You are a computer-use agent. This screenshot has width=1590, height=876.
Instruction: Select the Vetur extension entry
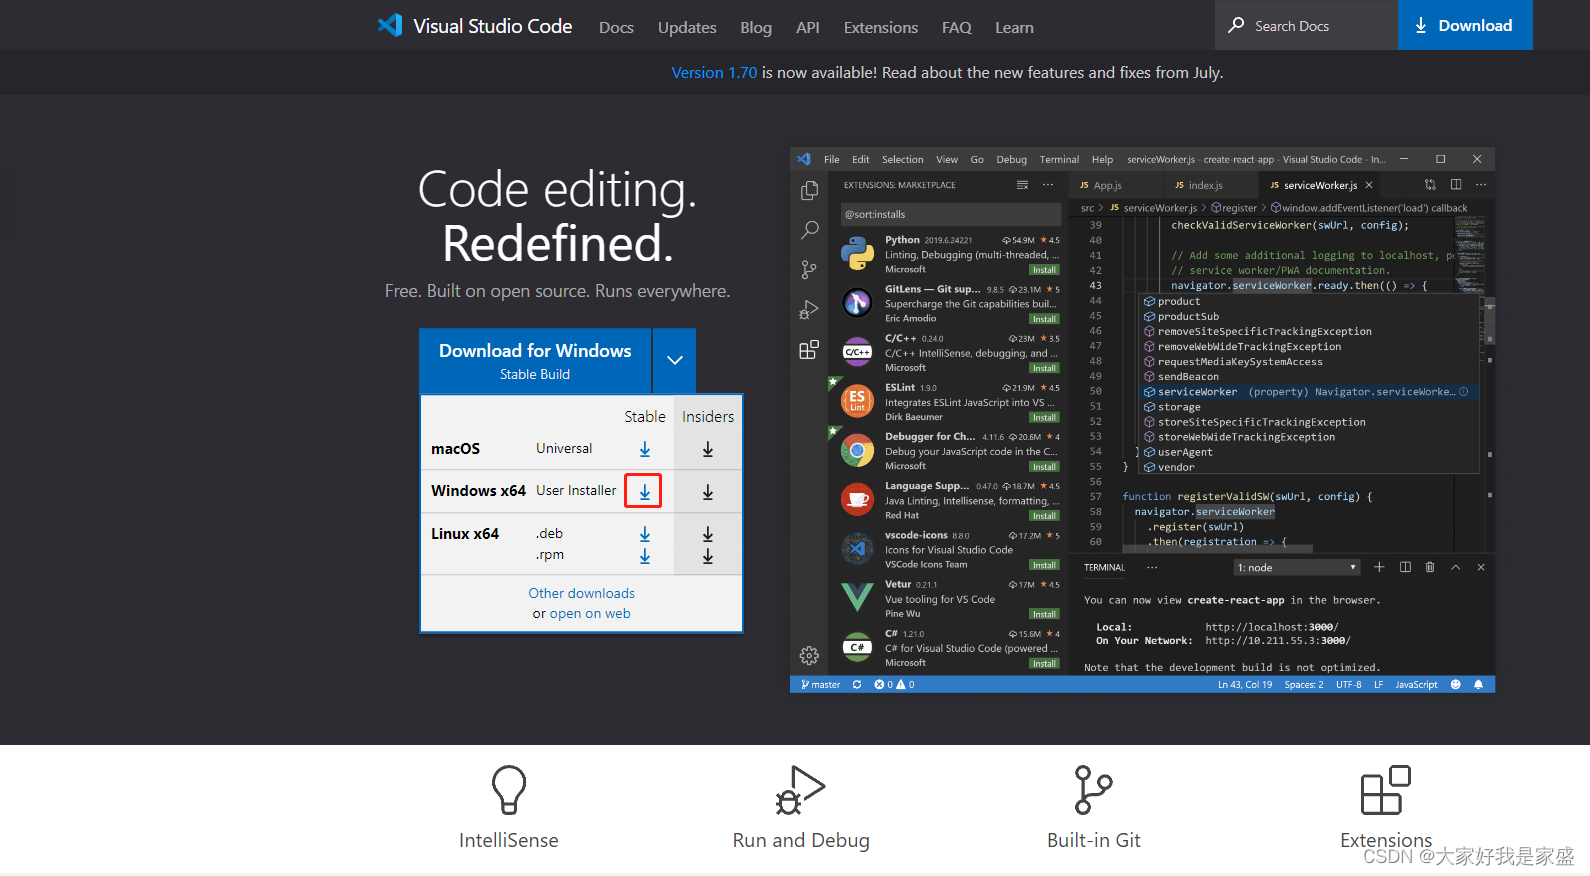[950, 599]
